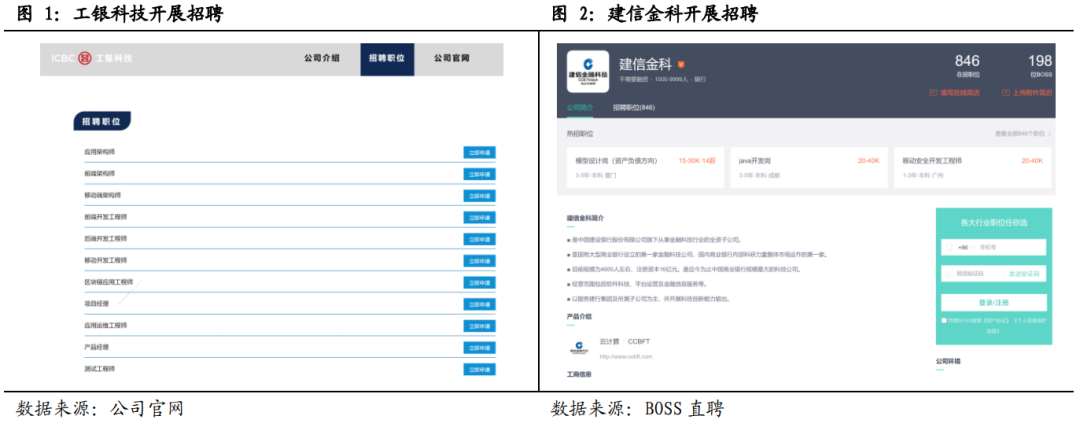Image resolution: width=1080 pixels, height=427 pixels.
Task: Switch to the 招聘职位(846) tab
Action: tap(633, 107)
